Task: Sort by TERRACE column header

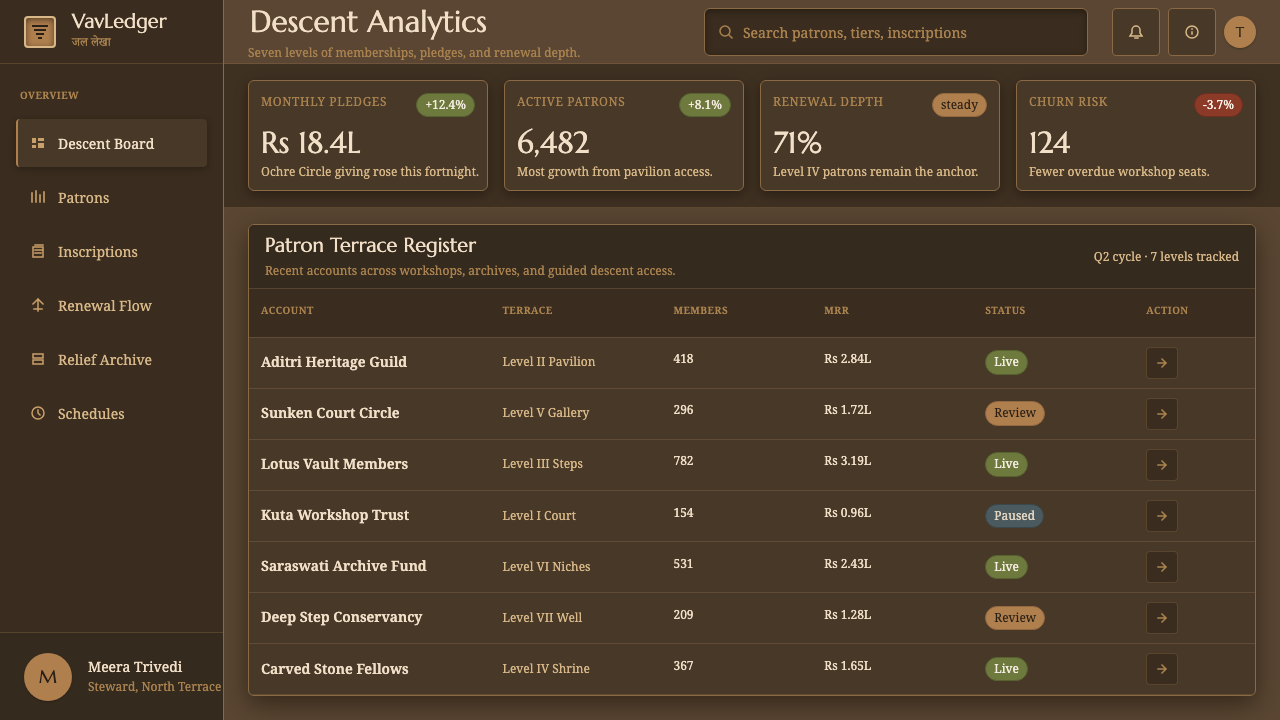Action: click(x=527, y=310)
